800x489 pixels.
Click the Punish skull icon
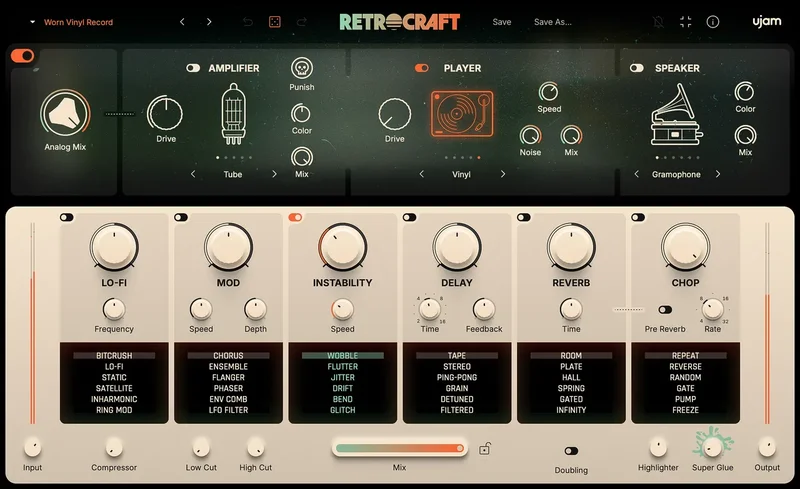tap(302, 68)
